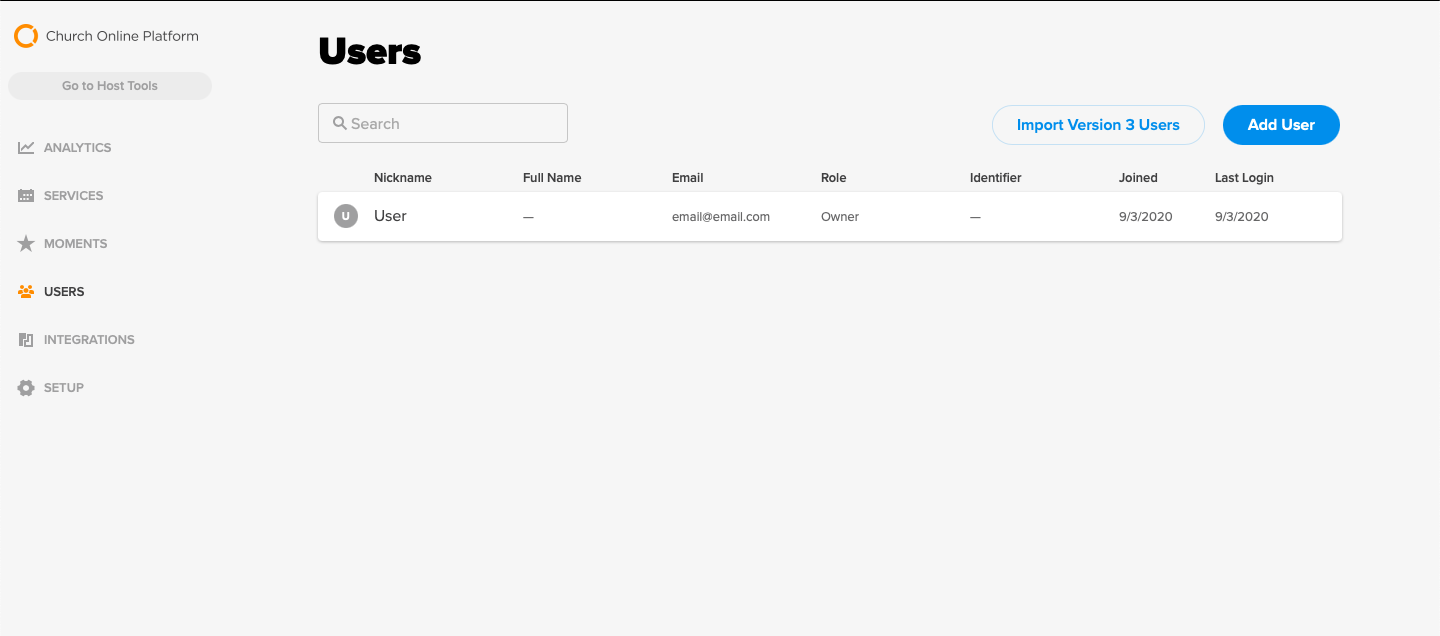Screen dimensions: 1440x636
Task: Click the Joined column header
Action: (1138, 178)
